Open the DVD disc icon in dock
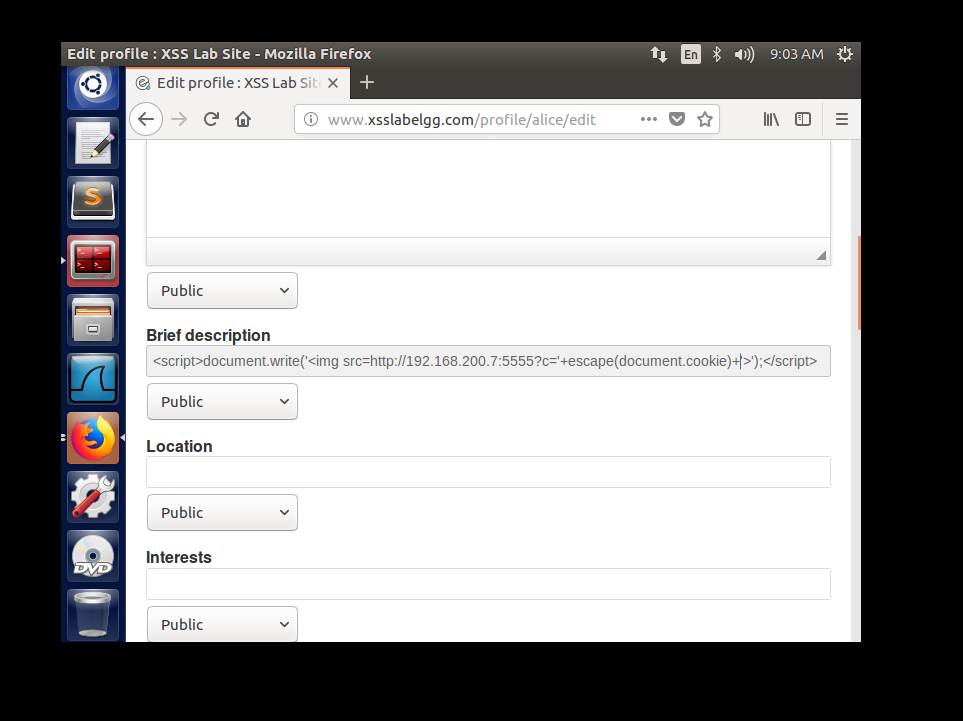This screenshot has width=963, height=721. (x=93, y=556)
